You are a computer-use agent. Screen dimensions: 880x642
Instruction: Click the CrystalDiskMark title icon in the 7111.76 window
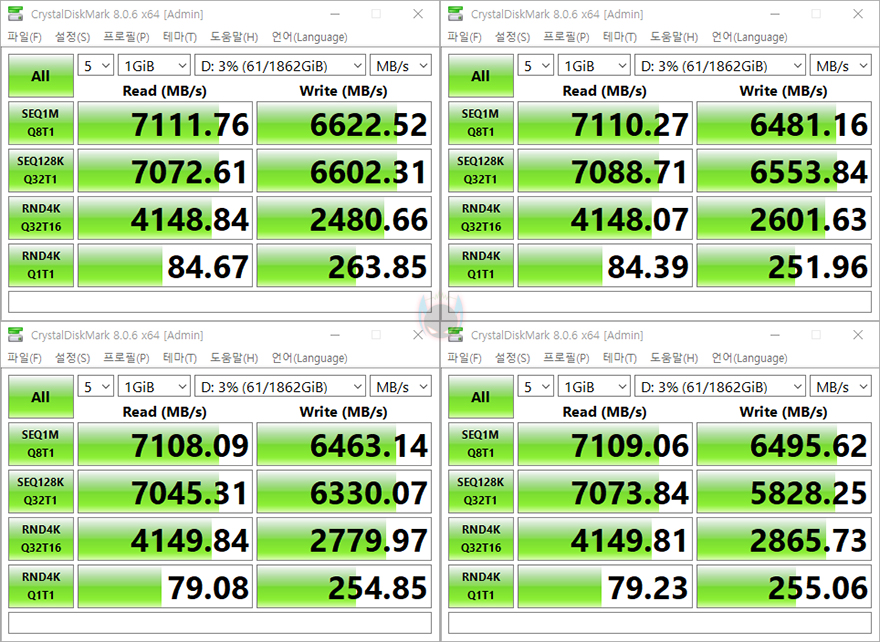[x=16, y=14]
